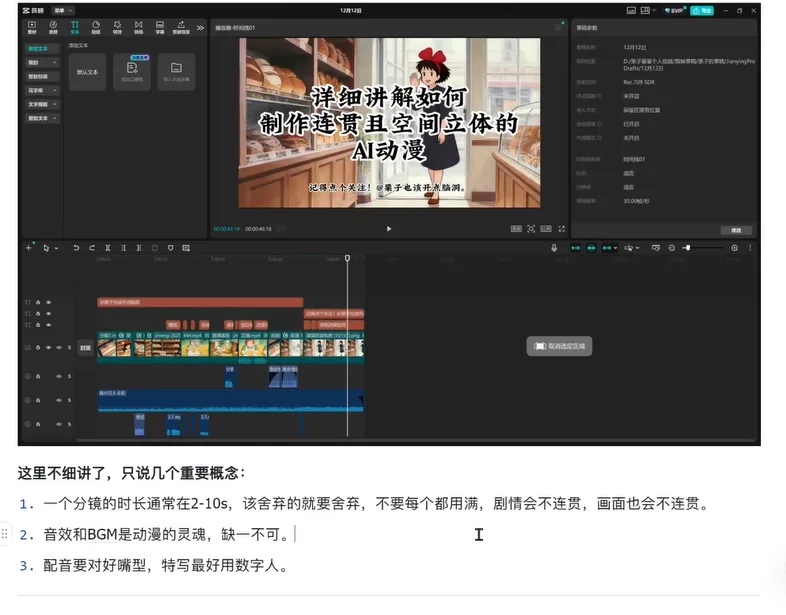This screenshot has height=615, width=786.
Task: Lock the bottom audio track
Action: (38, 425)
